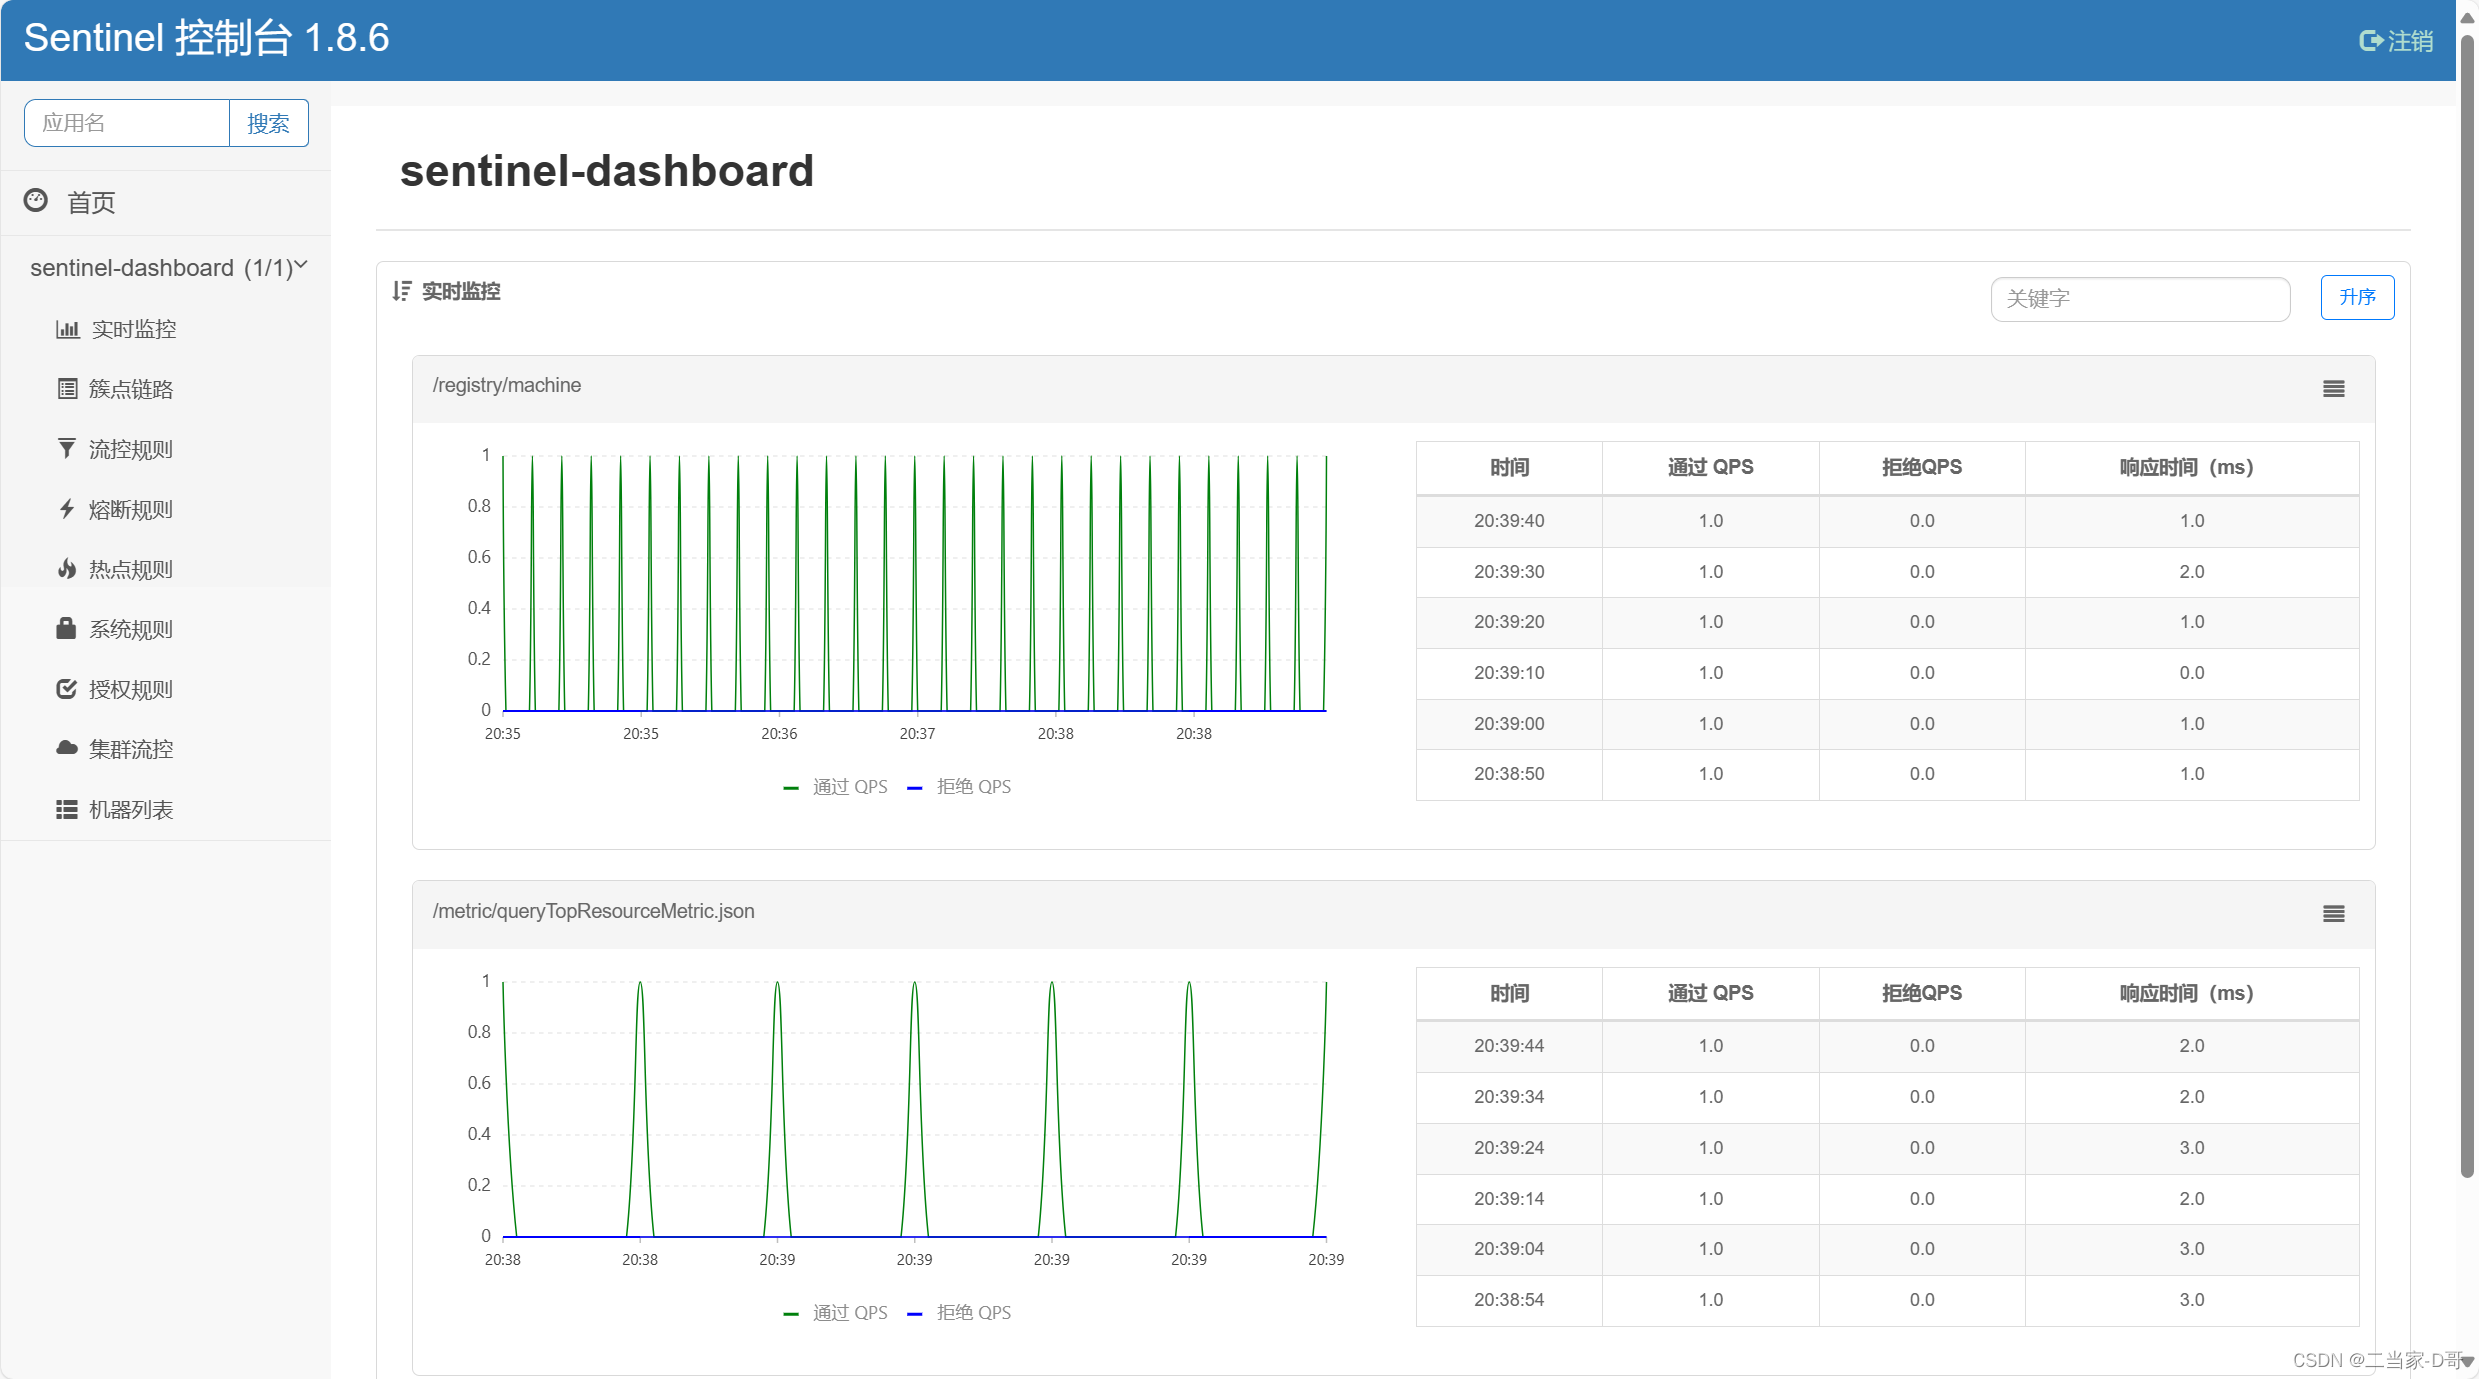Click the sort icon beside 实时监控 heading
The image size is (2479, 1379).
point(402,291)
